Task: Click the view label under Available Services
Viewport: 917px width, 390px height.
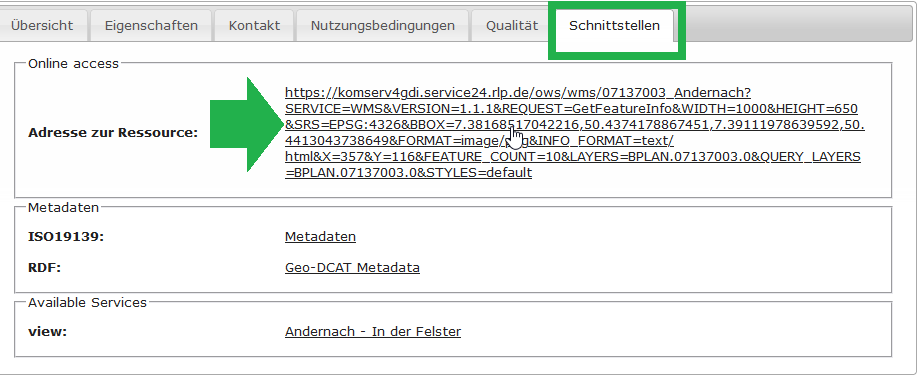Action: [47, 332]
